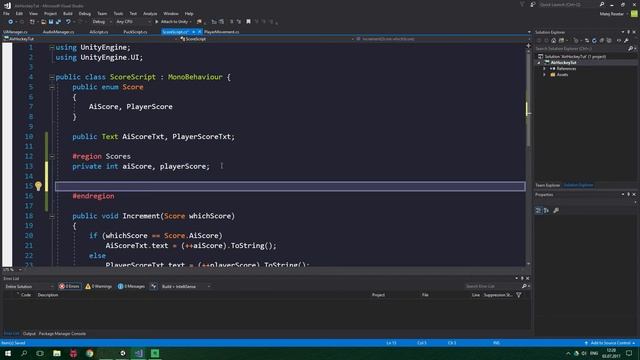640x360 pixels.
Task: Open the Tools menu
Action: [x=118, y=13]
